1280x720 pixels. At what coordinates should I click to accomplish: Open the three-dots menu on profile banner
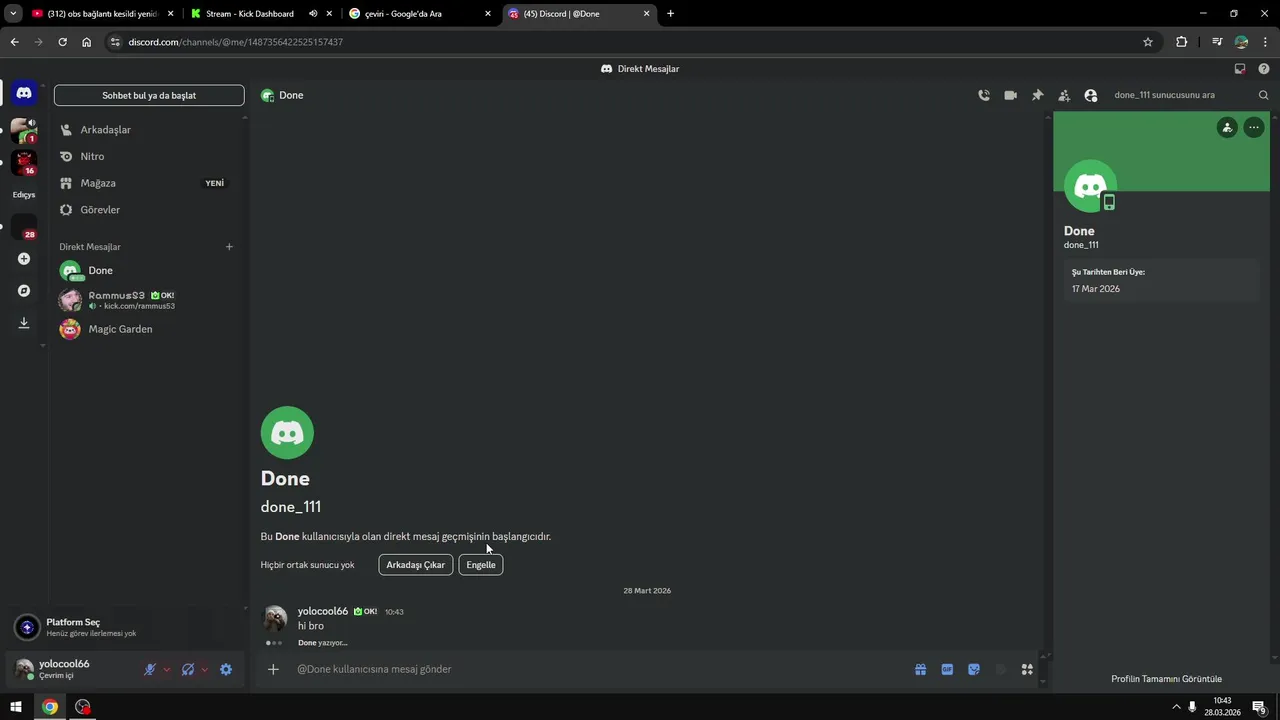(x=1254, y=127)
